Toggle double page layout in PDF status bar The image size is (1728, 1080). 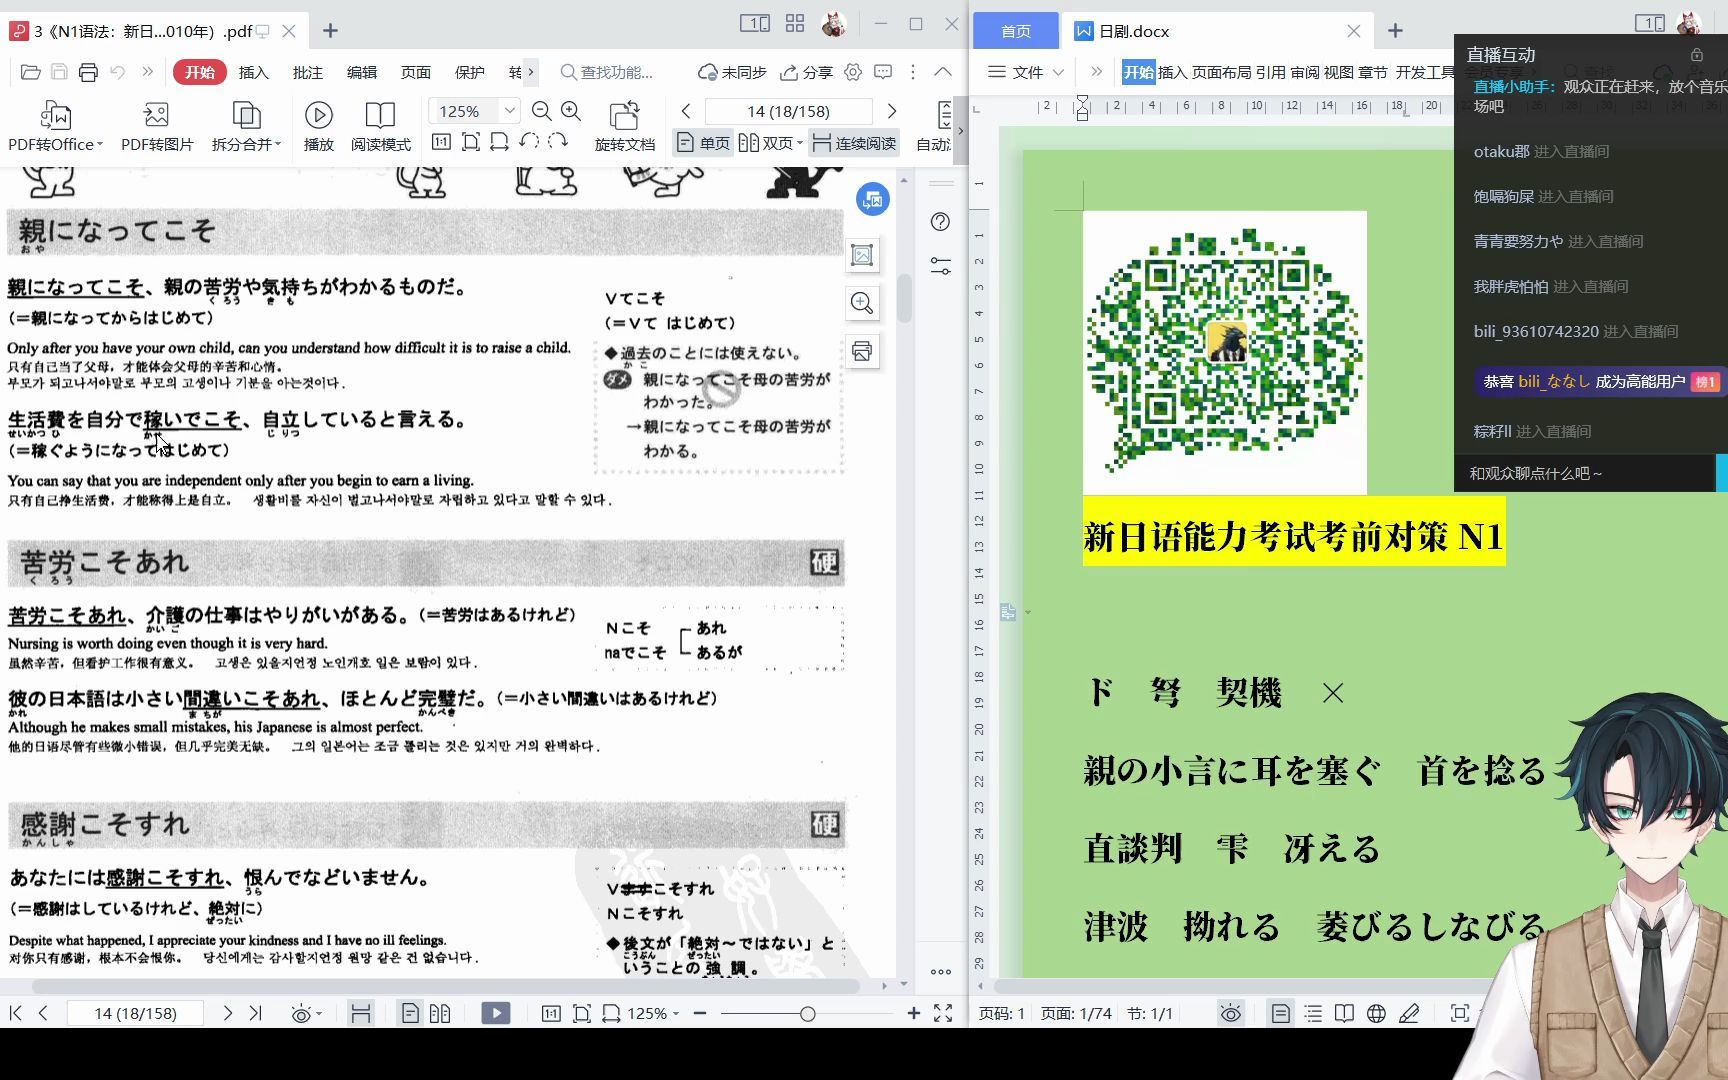(440, 1014)
